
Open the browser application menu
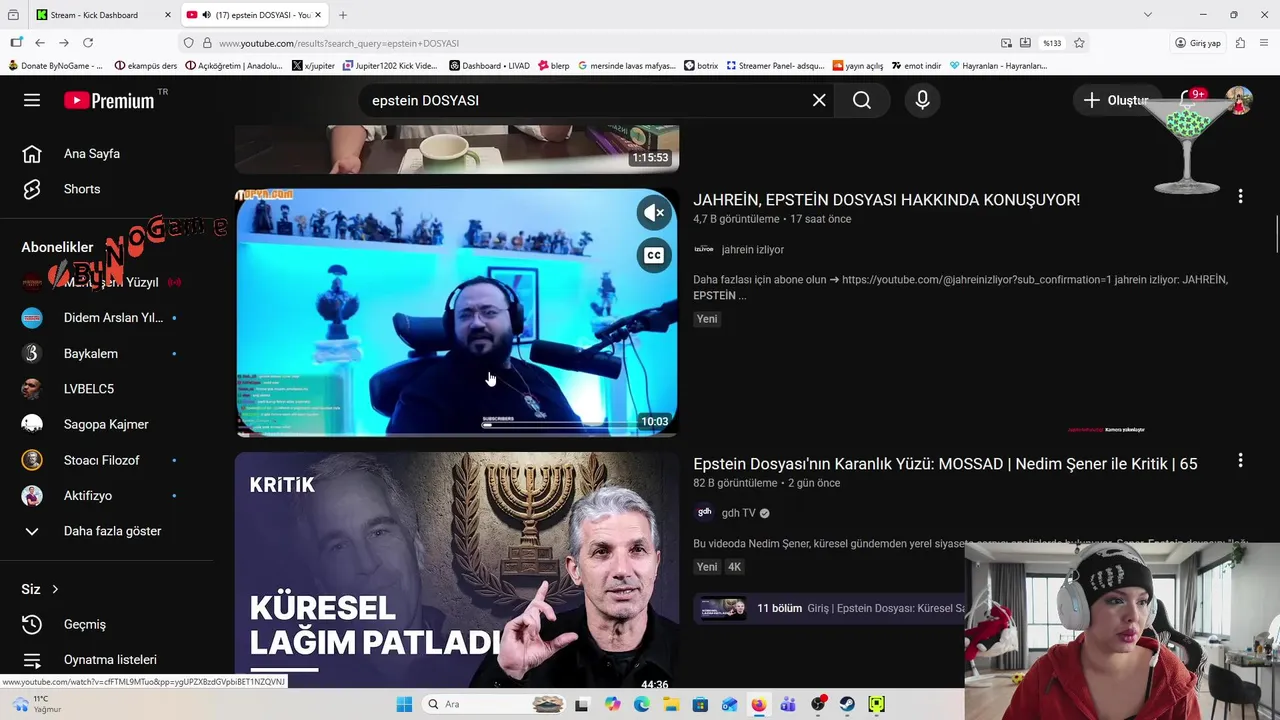tap(1264, 43)
